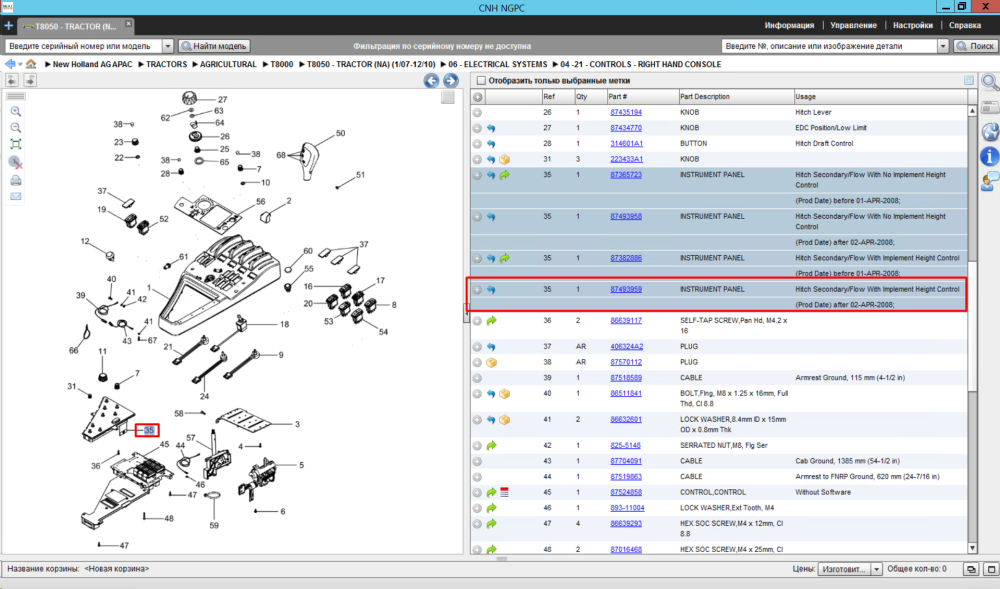Viewport: 1000px width, 589px height.
Task: Open the previous assembly with the left-arrow page icon
Action: pyautogui.click(x=12, y=80)
